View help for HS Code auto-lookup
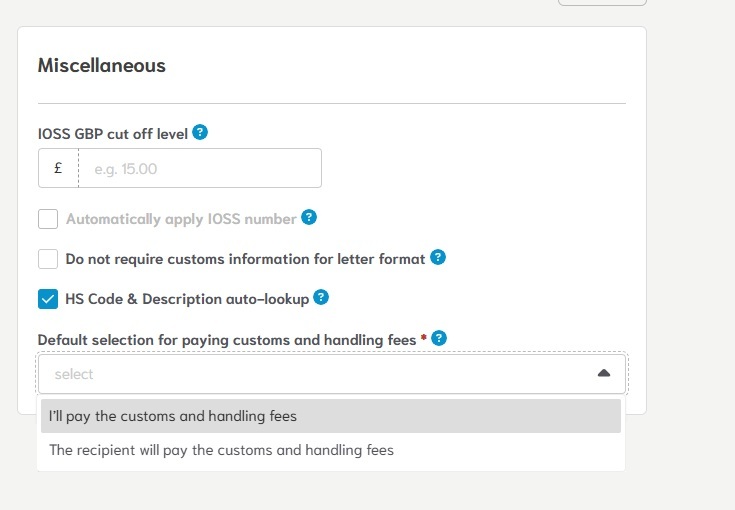Screen dimensions: 735x510 321,297
